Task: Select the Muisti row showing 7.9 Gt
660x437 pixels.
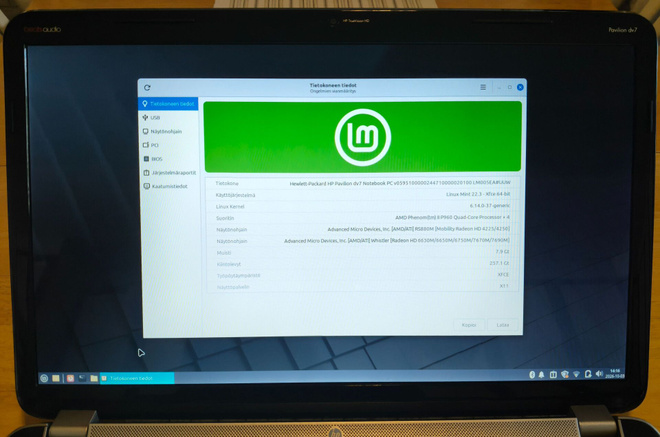Action: 362,252
